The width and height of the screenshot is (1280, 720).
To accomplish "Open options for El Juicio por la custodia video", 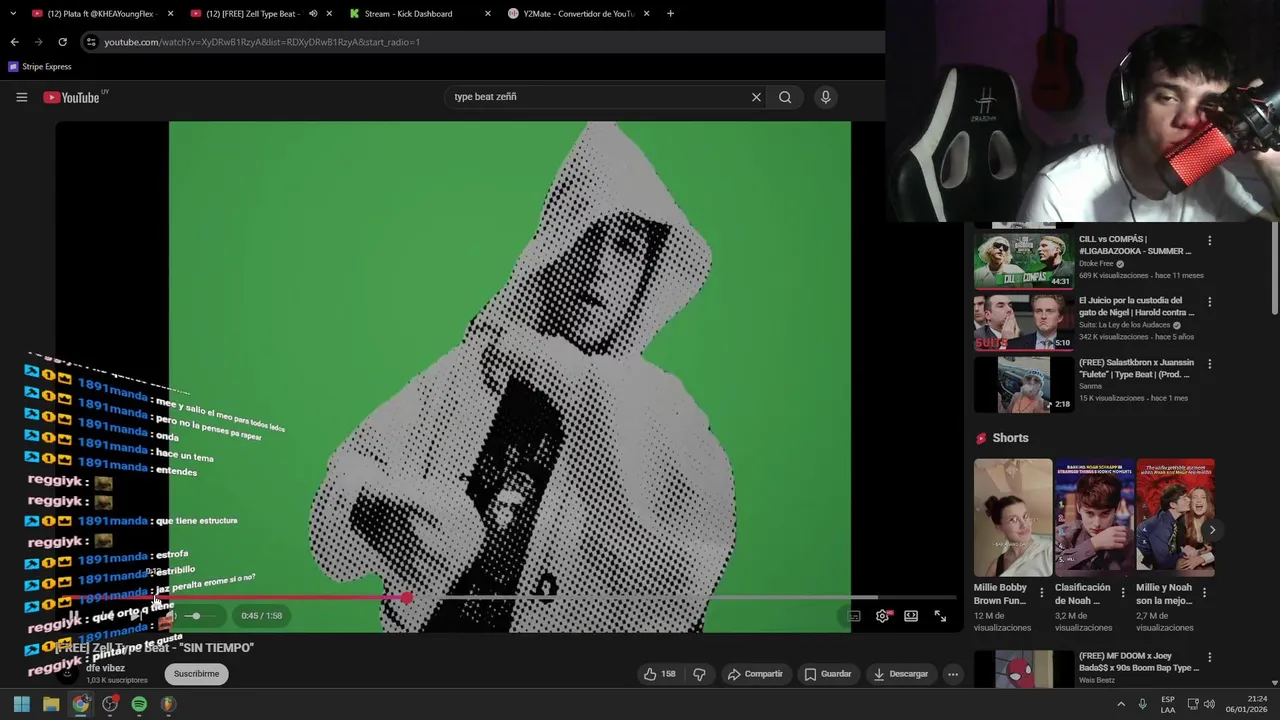I will point(1209,302).
